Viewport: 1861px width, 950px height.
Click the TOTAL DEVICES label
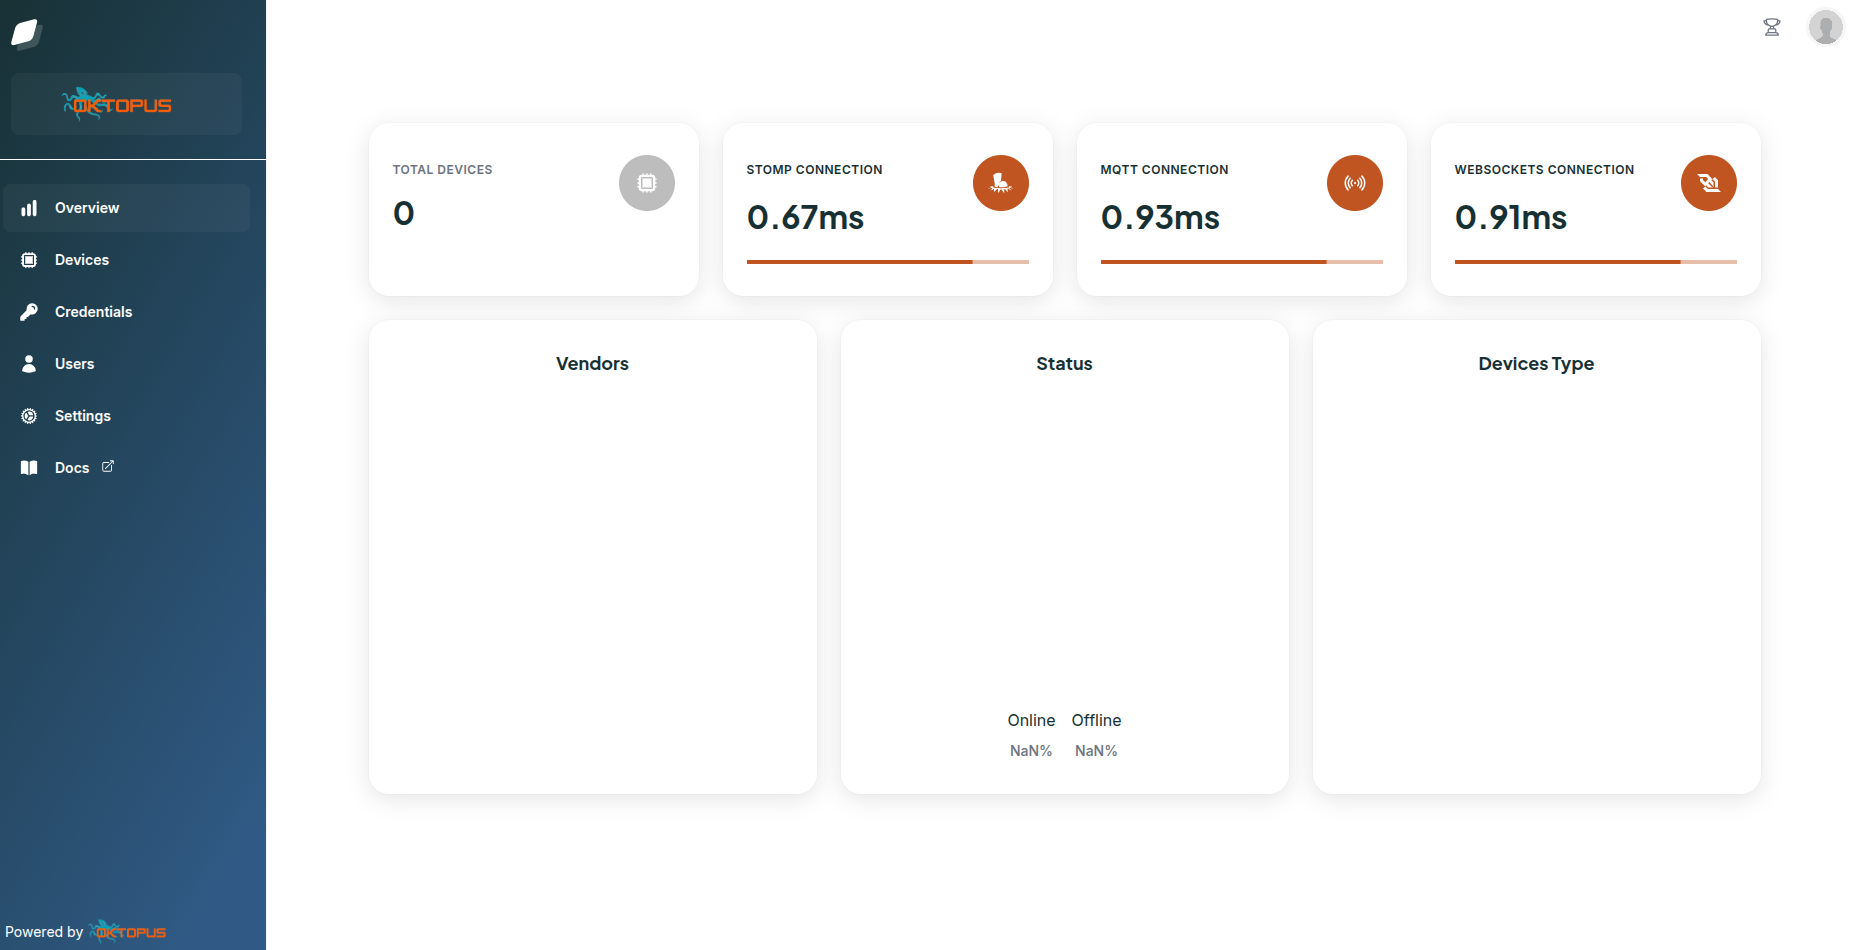(x=443, y=170)
